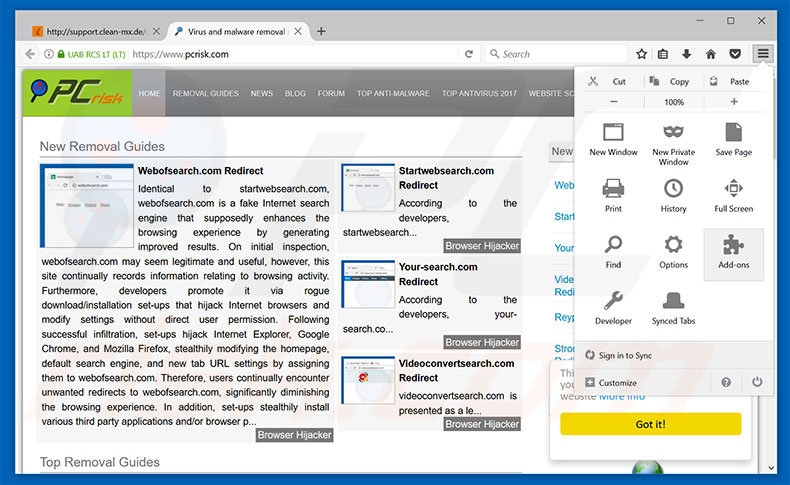Open a New Private Window
The width and height of the screenshot is (790, 485).
point(674,144)
